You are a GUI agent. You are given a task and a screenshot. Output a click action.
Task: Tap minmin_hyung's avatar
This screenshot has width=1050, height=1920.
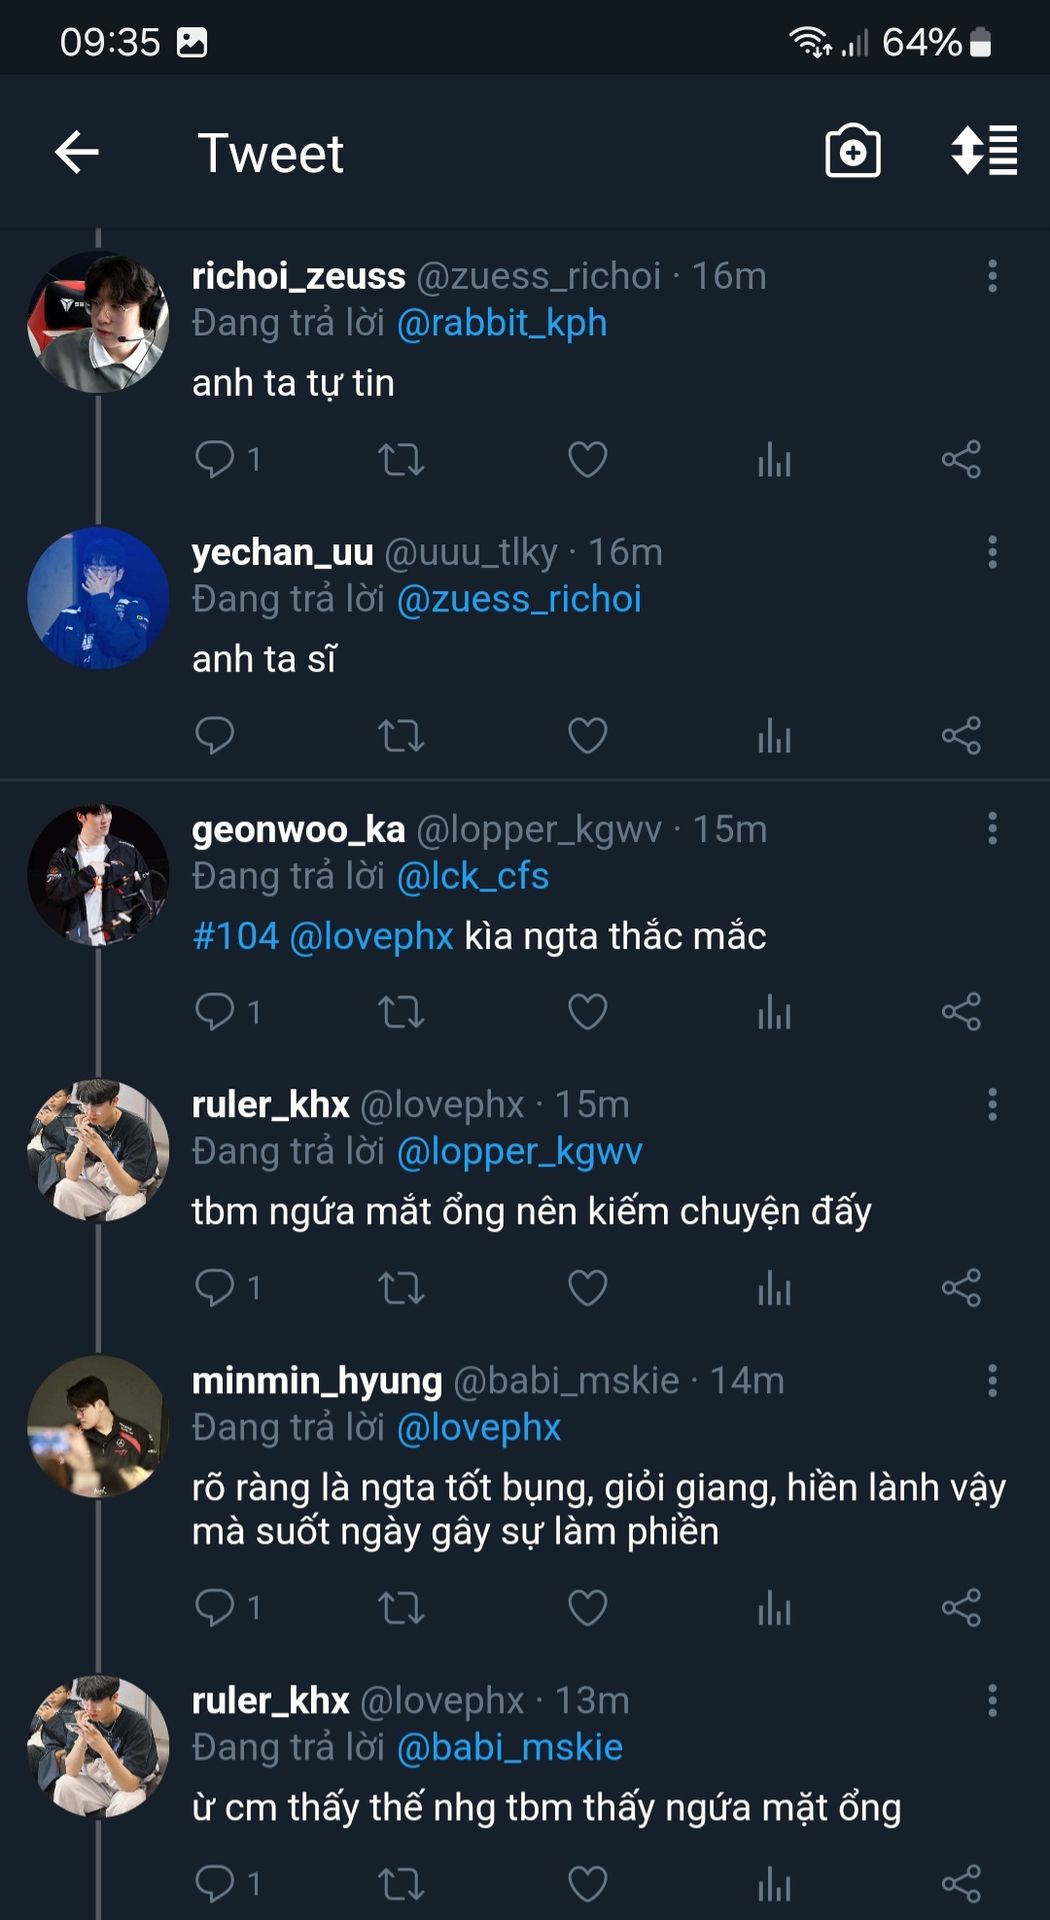point(98,1426)
